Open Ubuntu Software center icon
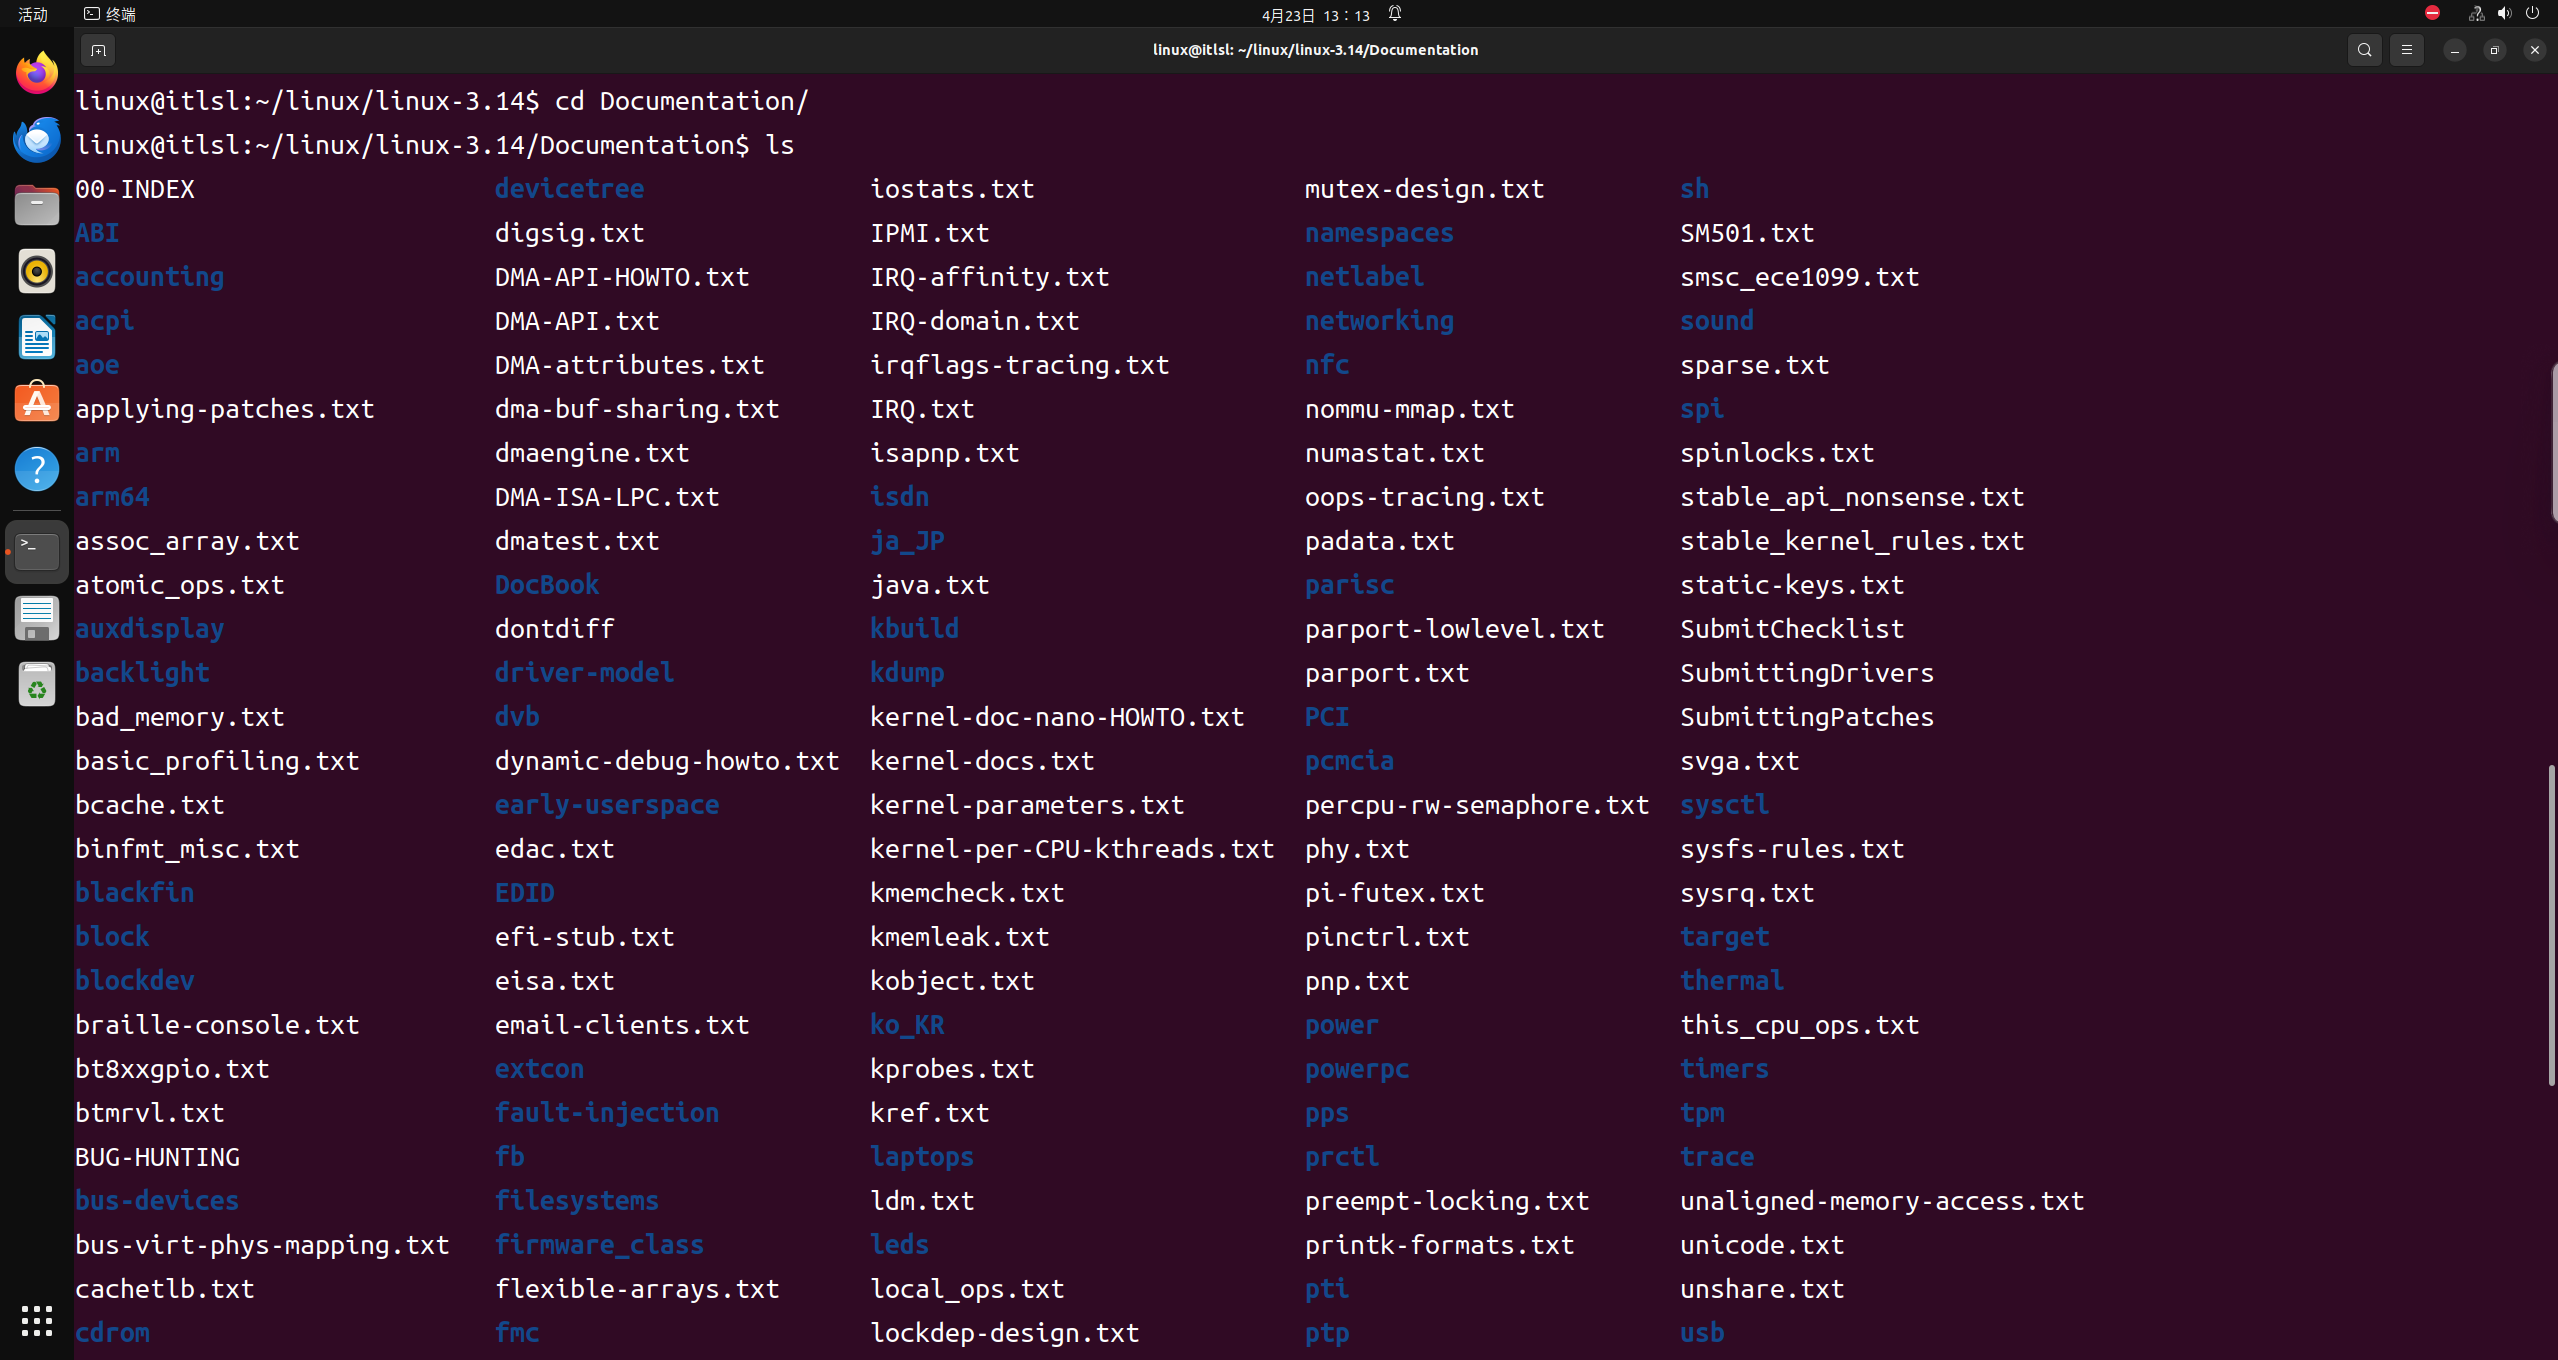2558x1360 pixels. point(37,403)
